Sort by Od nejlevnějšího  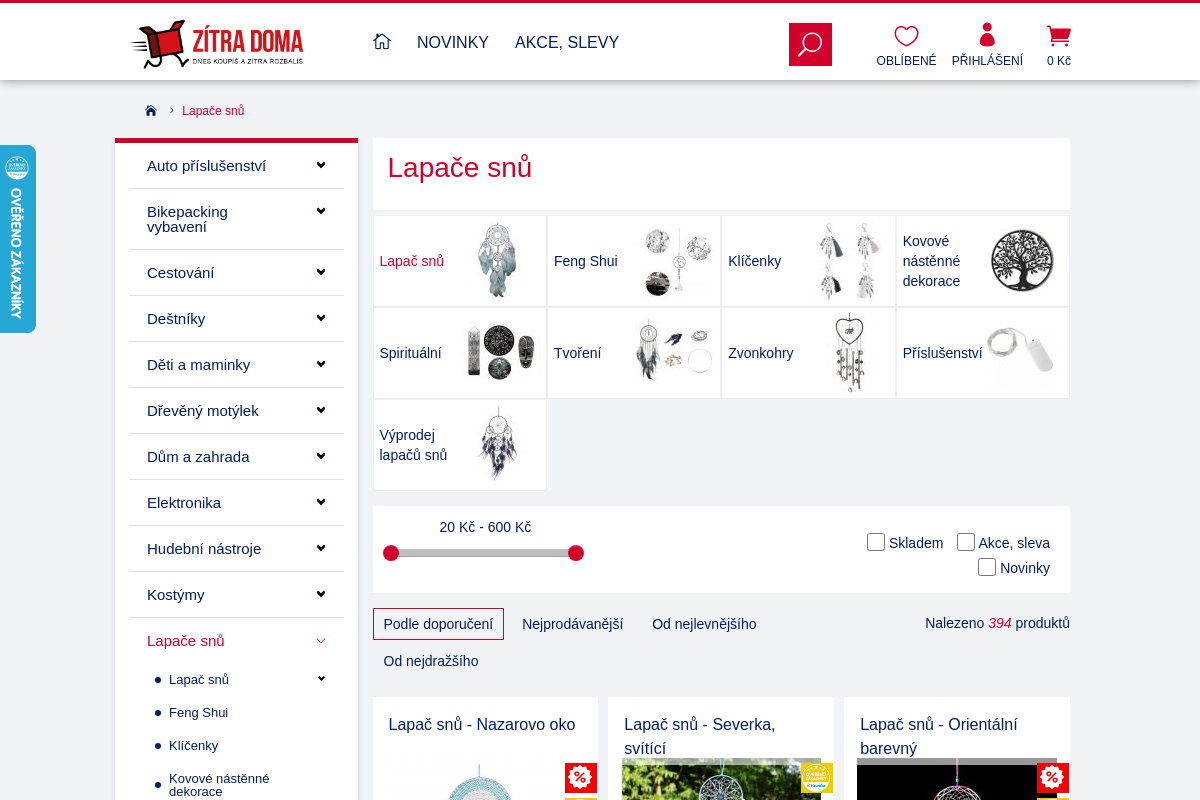(704, 624)
